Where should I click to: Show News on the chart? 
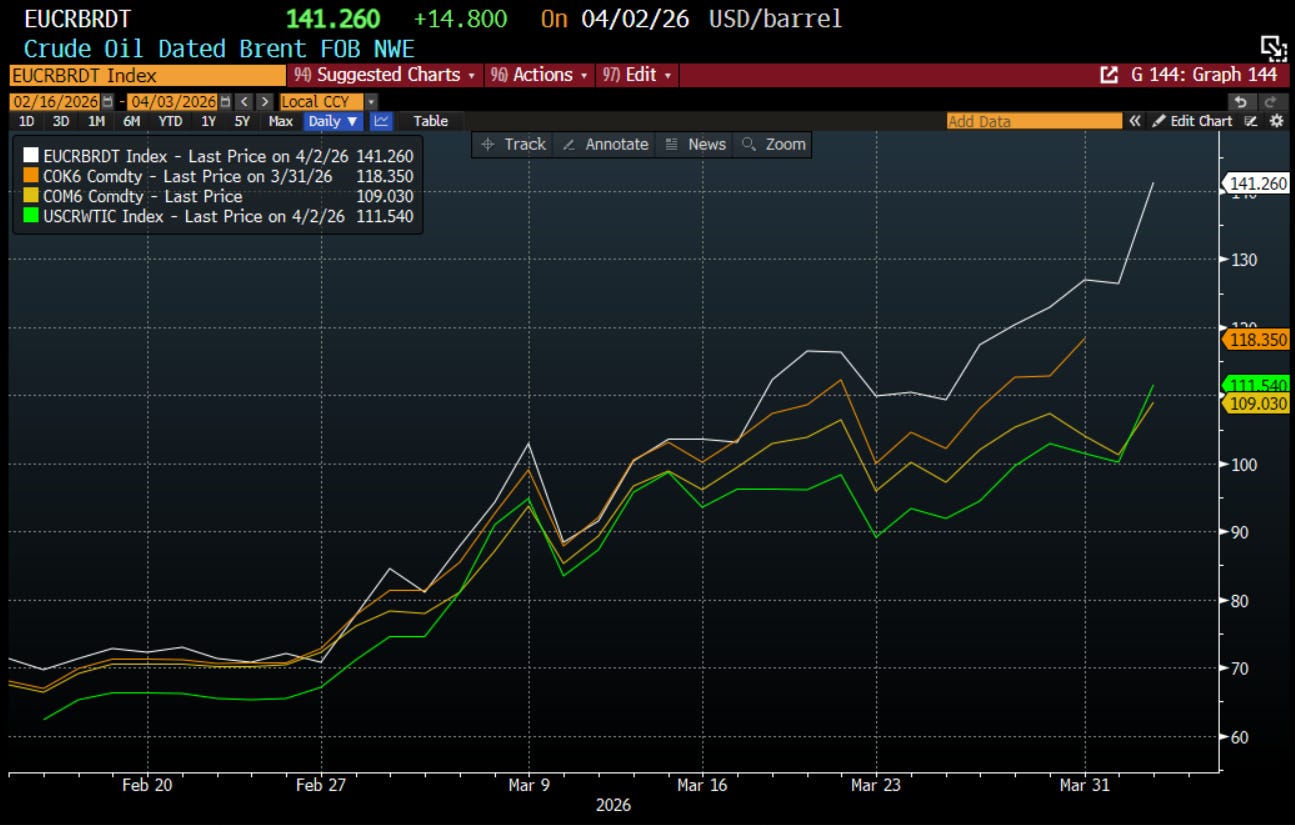pyautogui.click(x=695, y=144)
